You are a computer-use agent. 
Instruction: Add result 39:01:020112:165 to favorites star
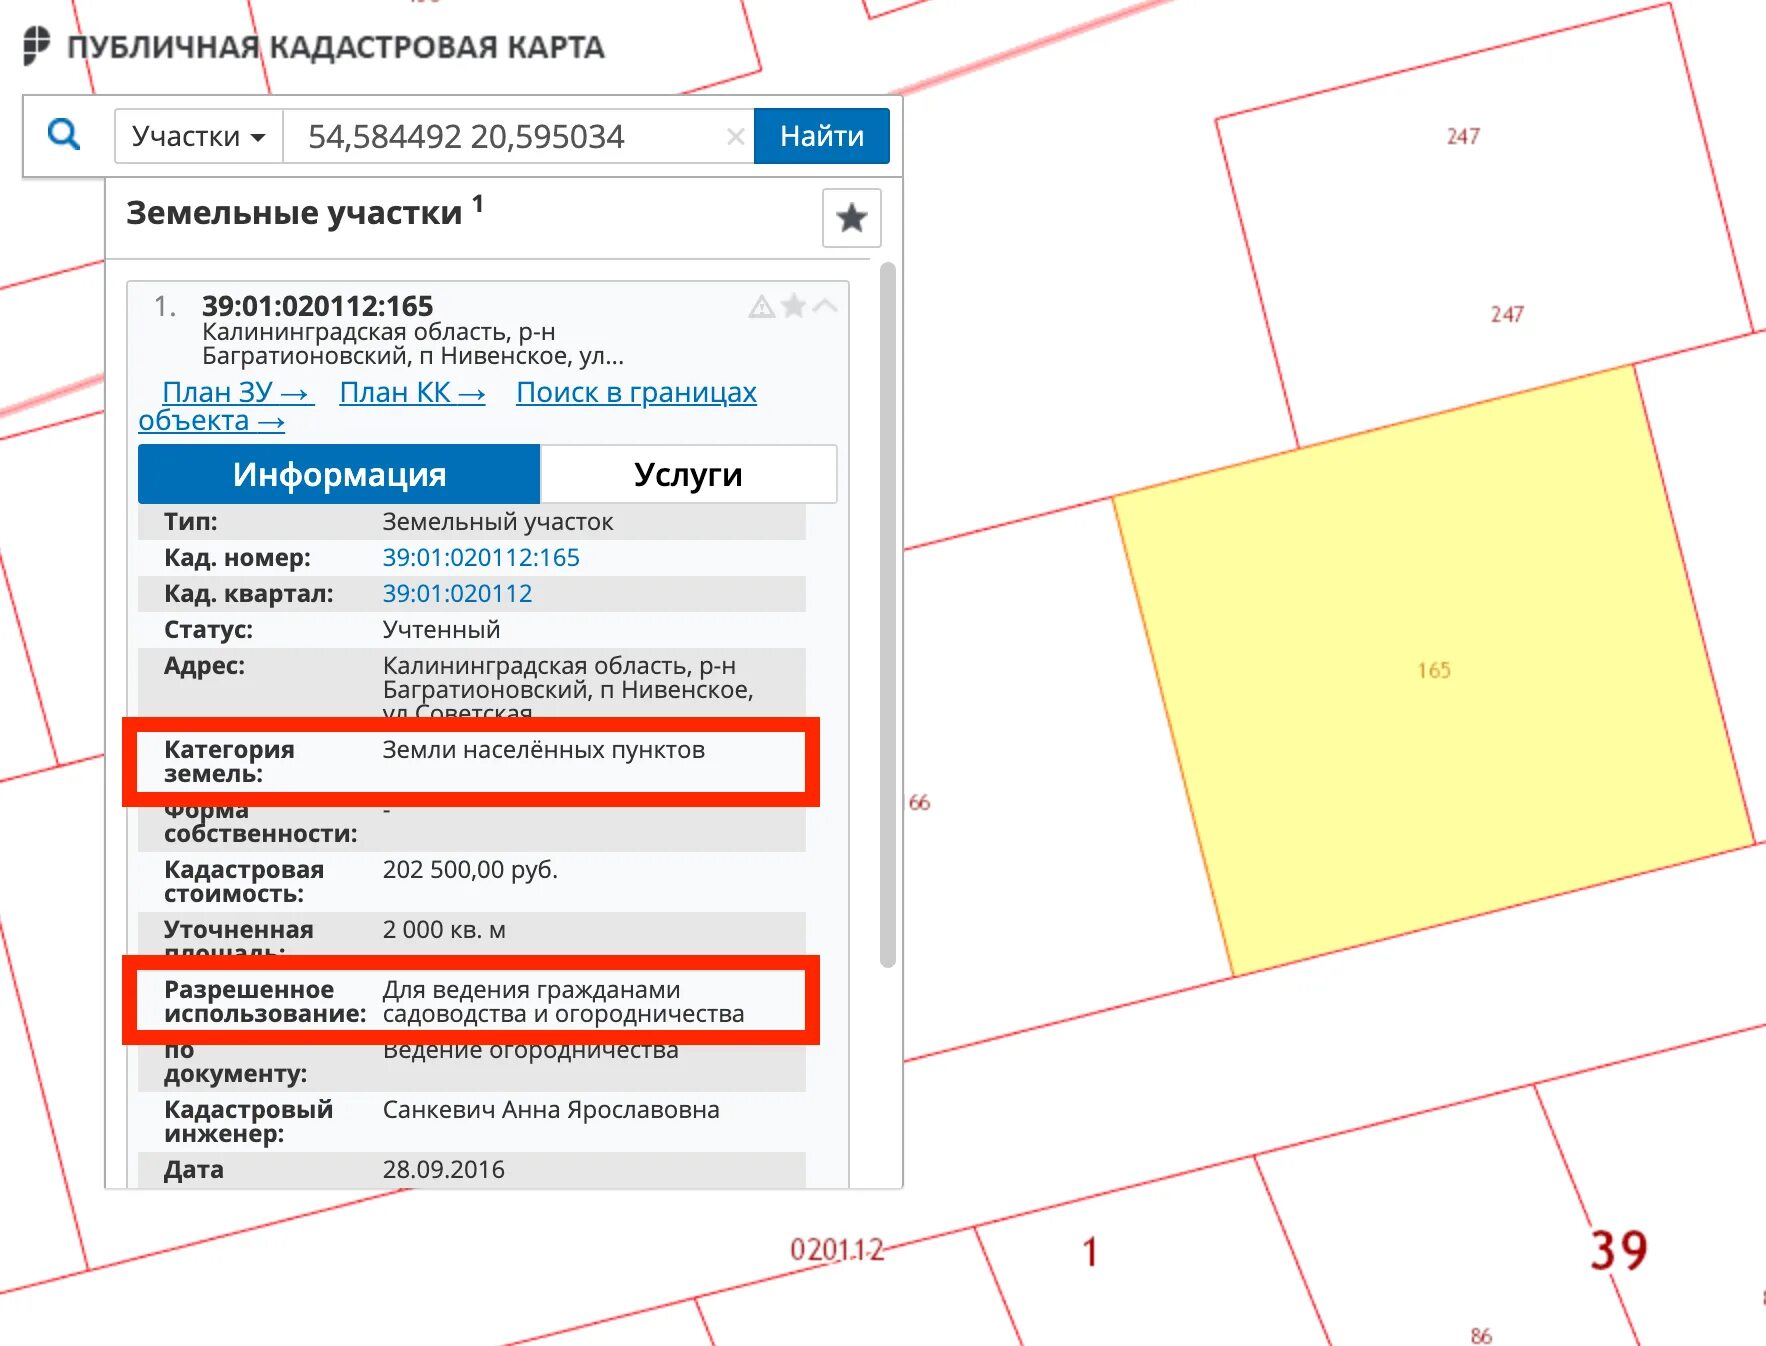pos(793,305)
